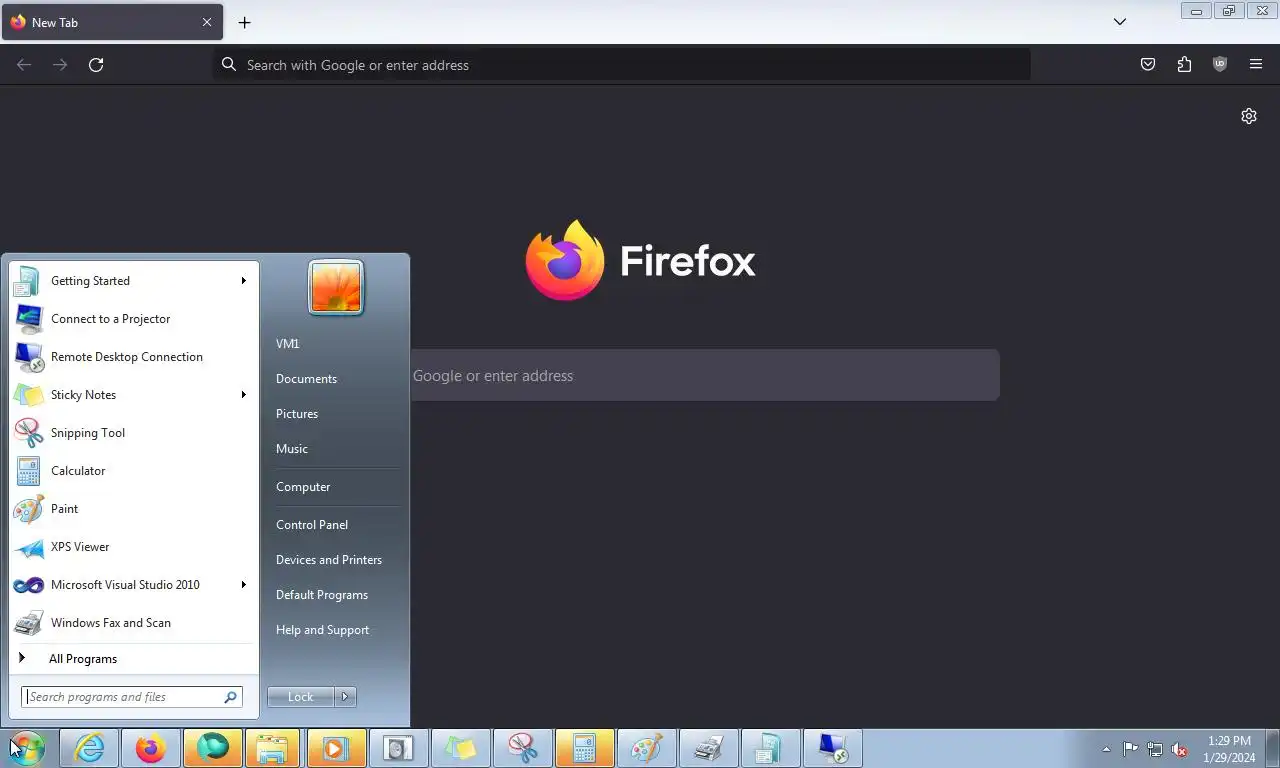Click the Show desktop strip

click(x=1273, y=748)
